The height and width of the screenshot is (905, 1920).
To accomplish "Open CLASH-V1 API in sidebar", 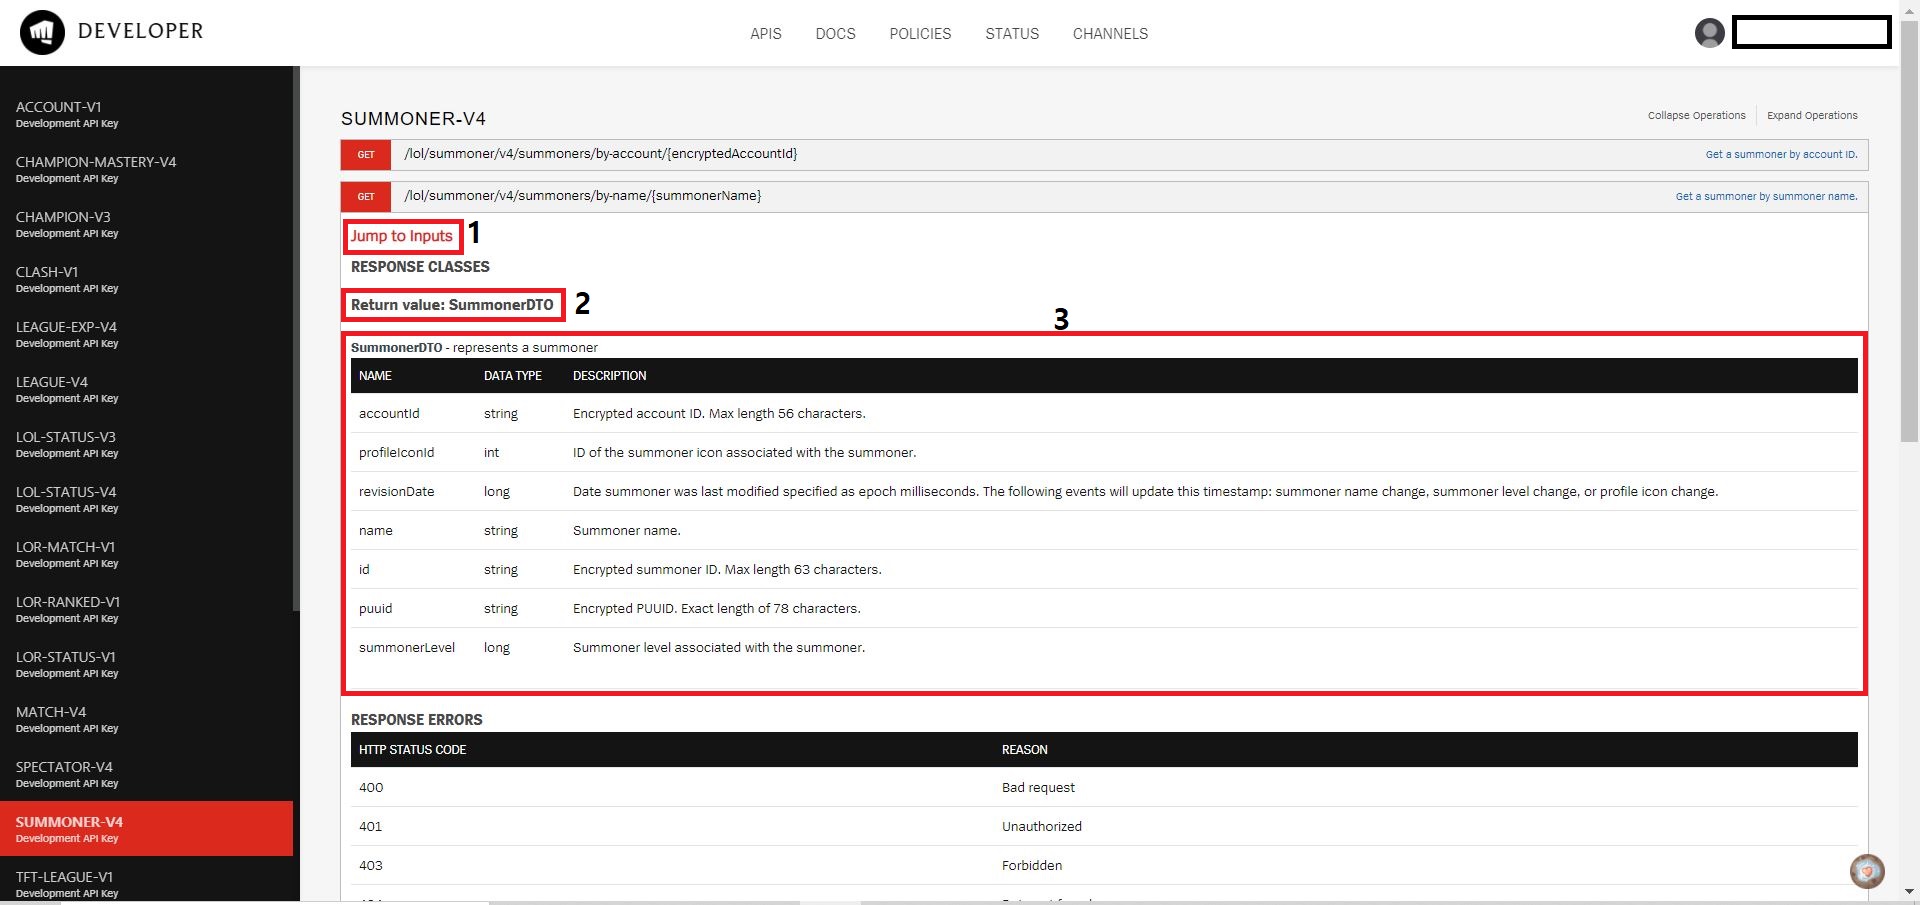I will click(146, 279).
